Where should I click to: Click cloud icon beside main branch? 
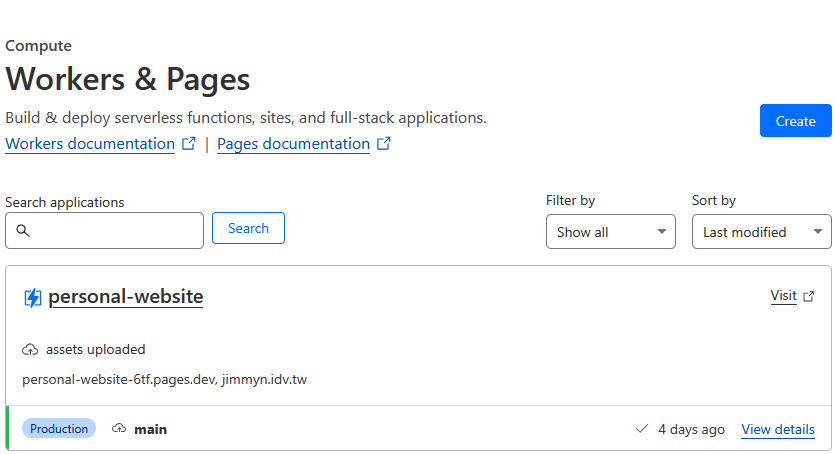click(x=119, y=428)
